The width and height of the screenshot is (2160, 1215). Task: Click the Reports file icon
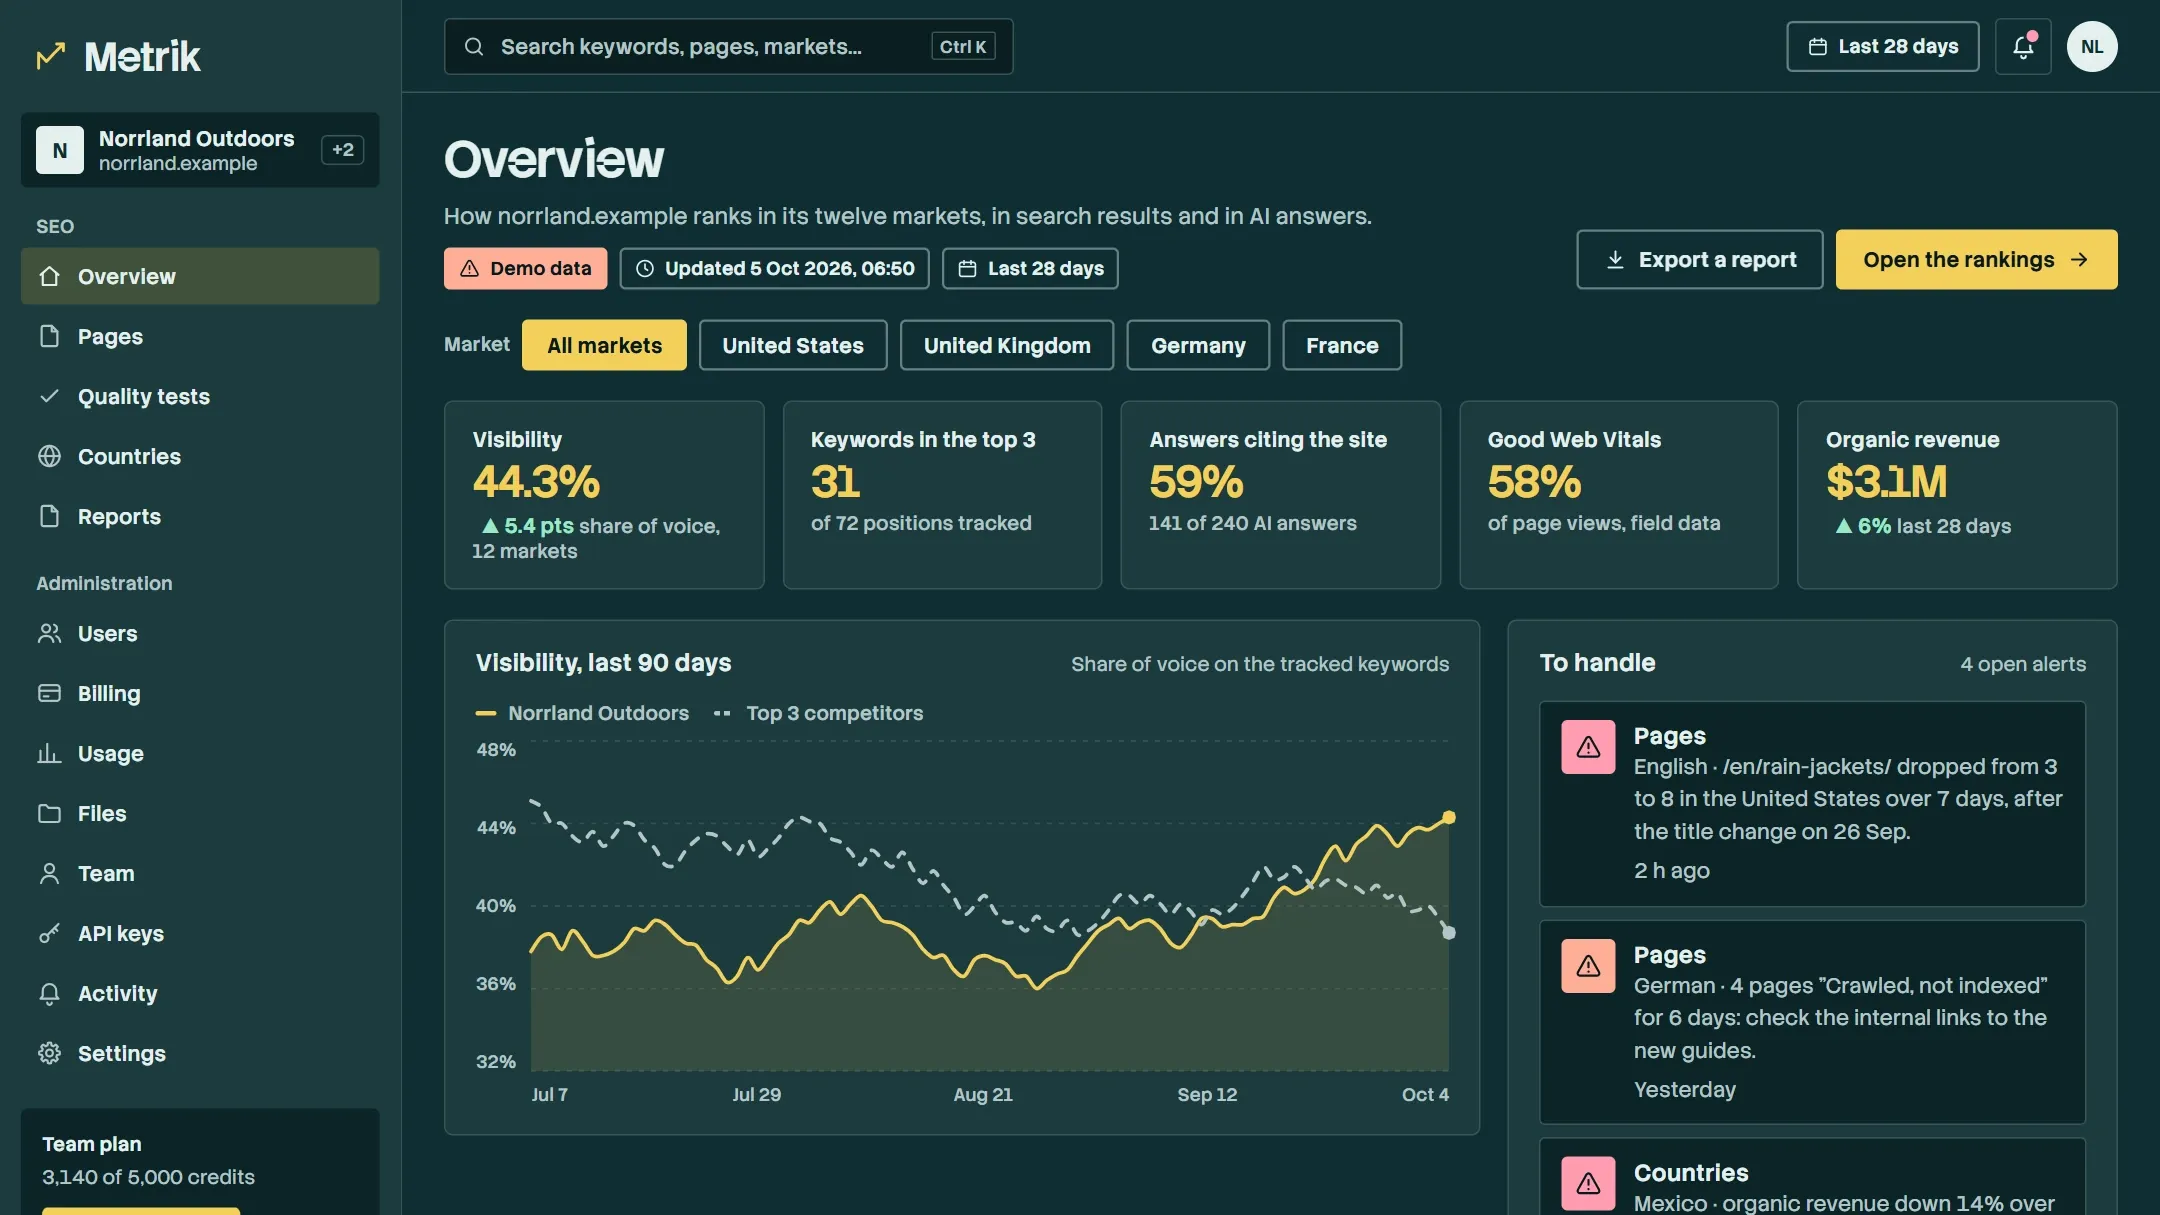49,516
